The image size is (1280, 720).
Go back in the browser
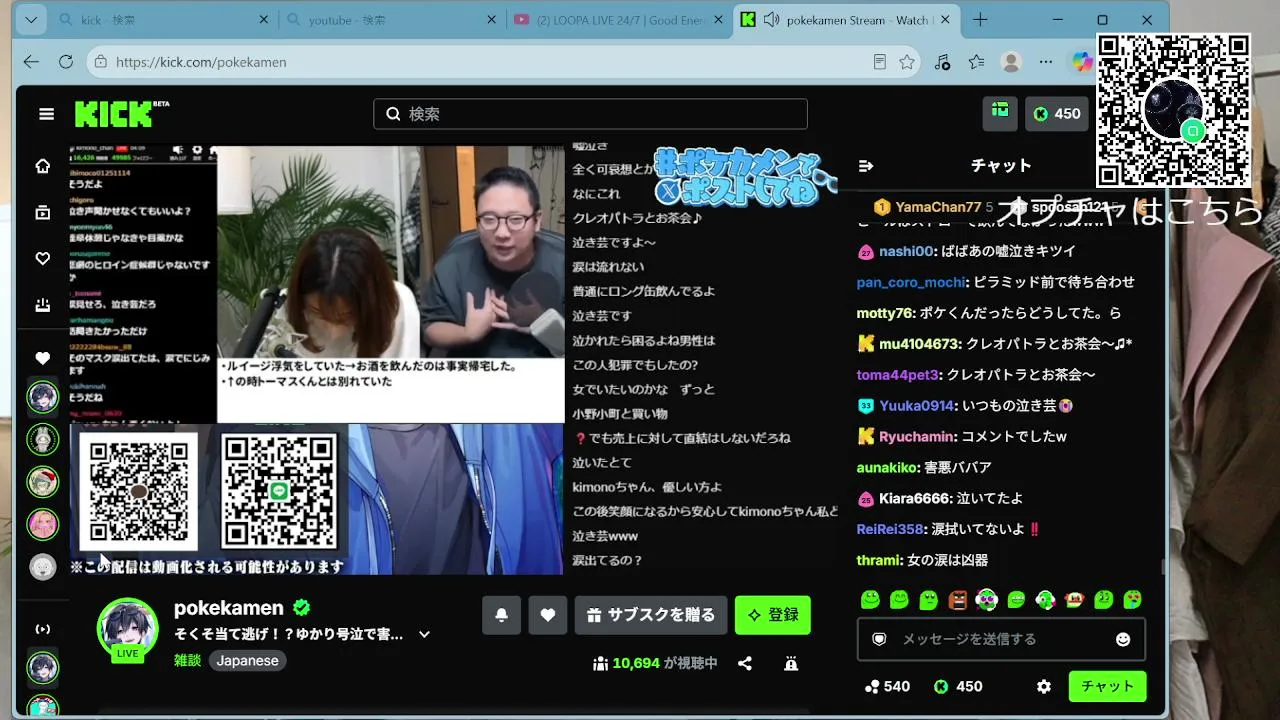31,62
